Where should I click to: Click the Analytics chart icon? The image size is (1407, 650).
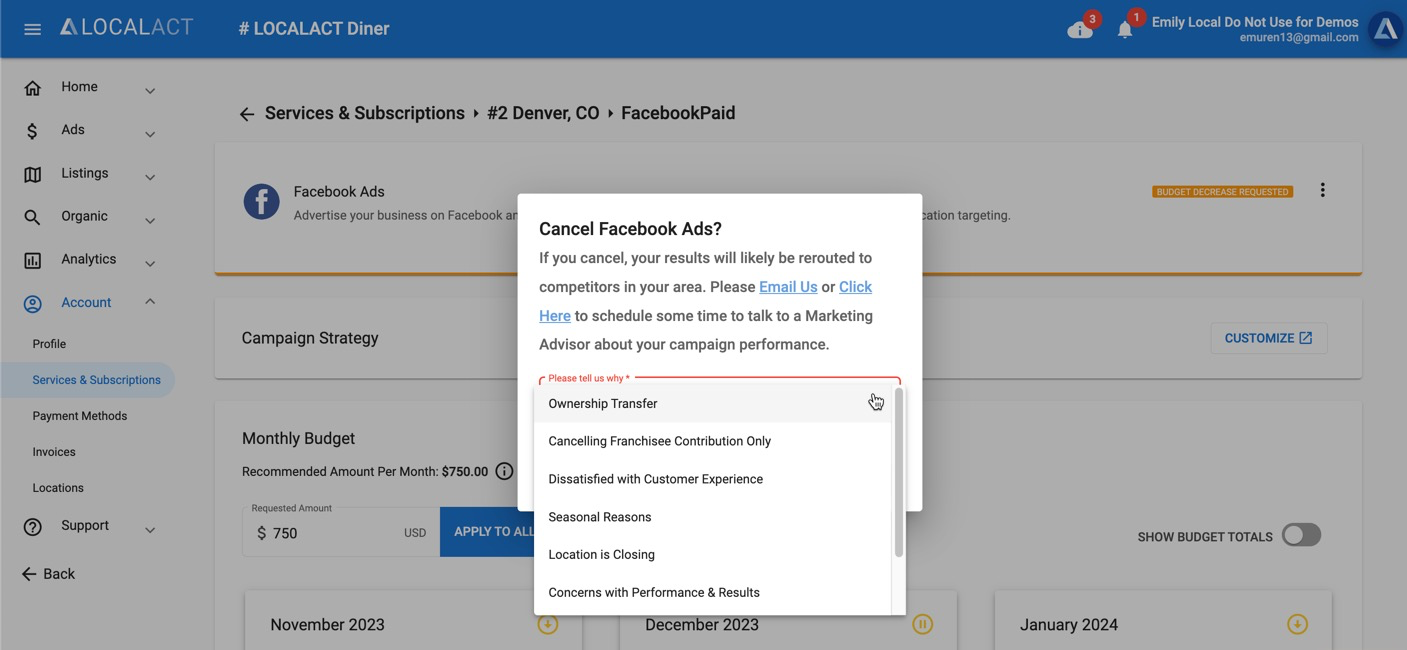33,260
